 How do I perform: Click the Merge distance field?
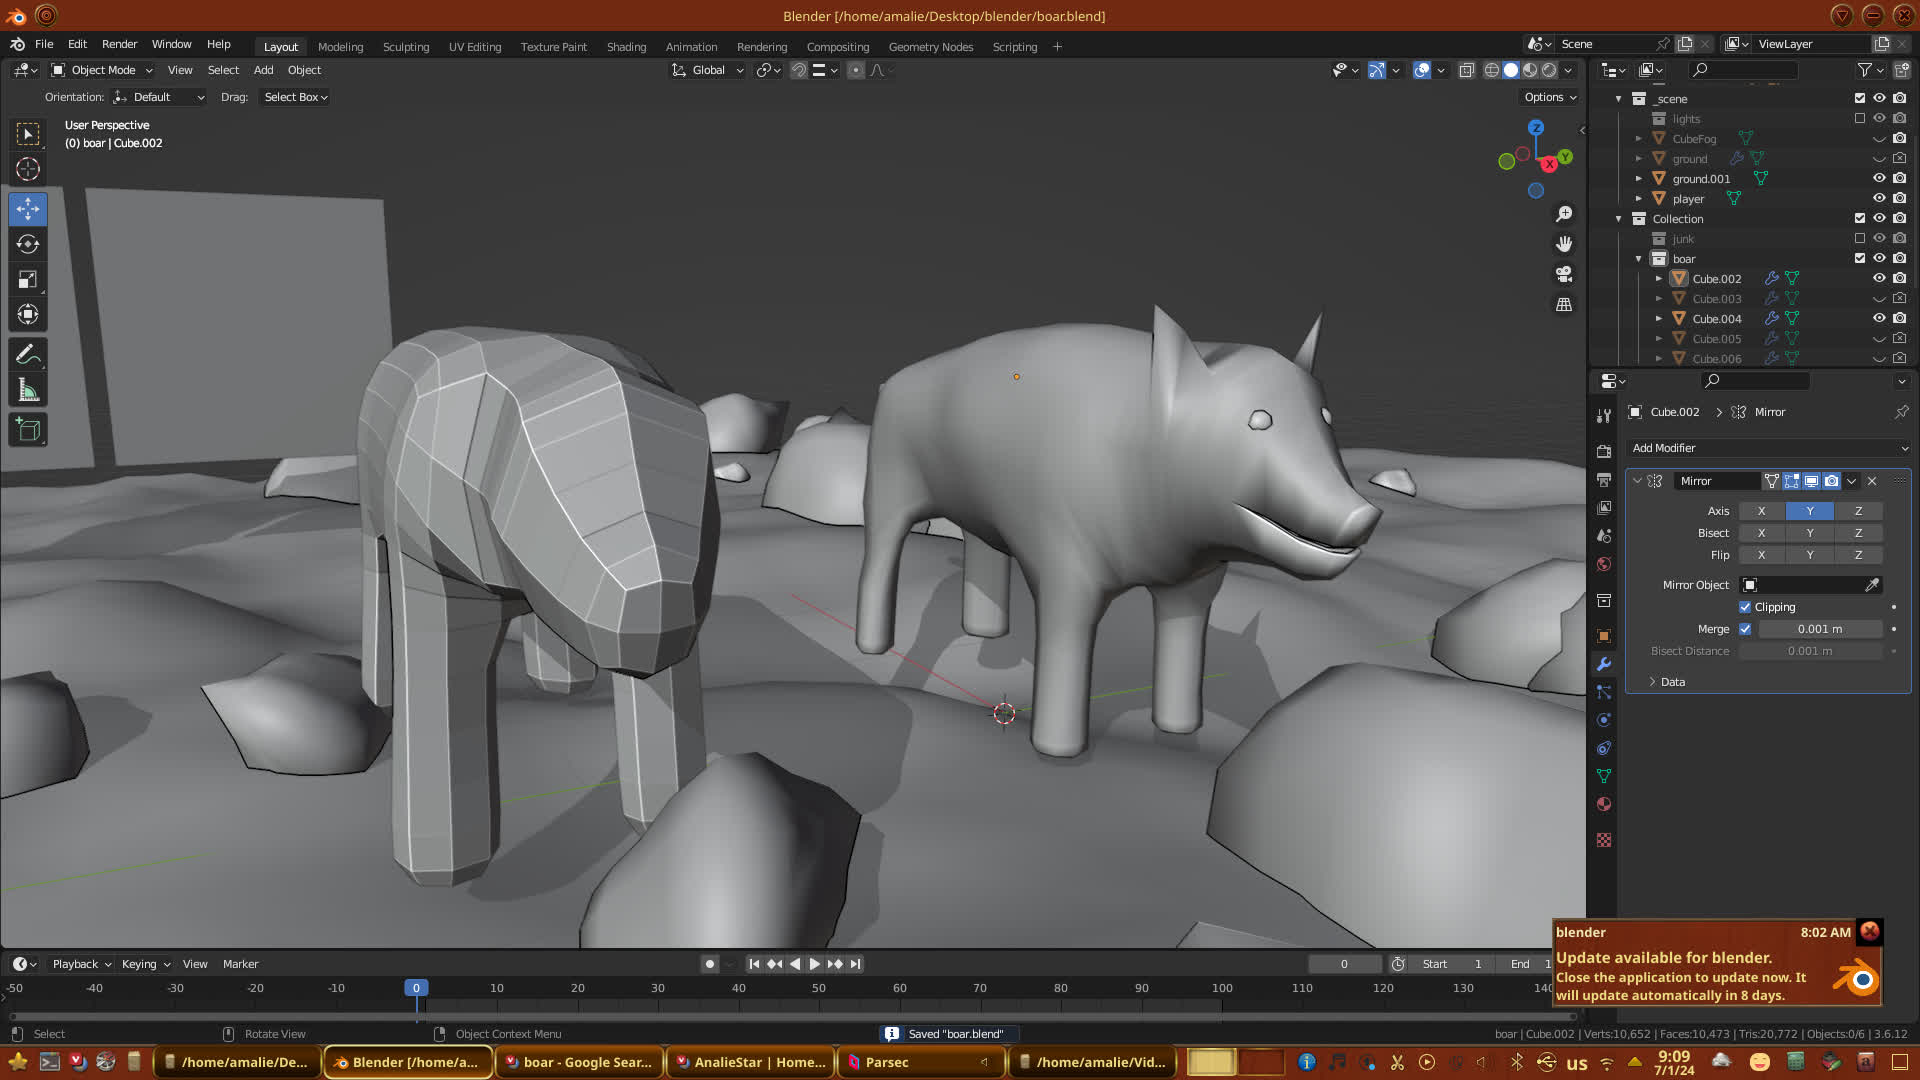[x=1819, y=629]
